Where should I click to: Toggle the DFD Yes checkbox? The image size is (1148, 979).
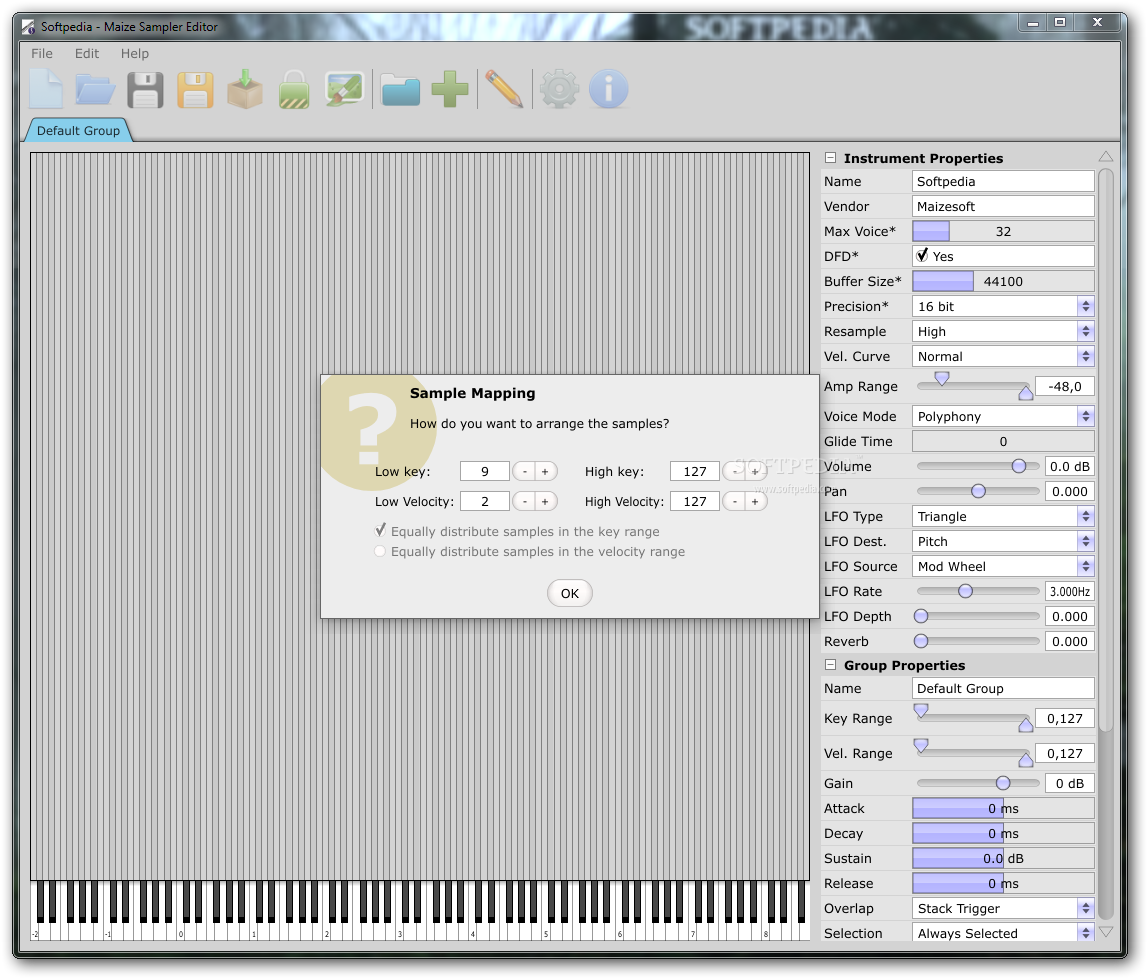922,256
